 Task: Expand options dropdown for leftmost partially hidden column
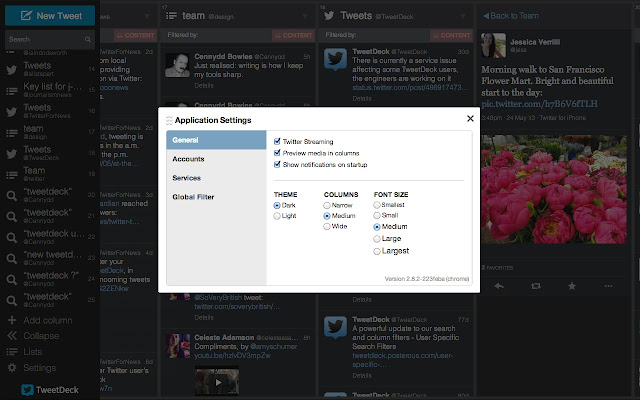pos(147,16)
